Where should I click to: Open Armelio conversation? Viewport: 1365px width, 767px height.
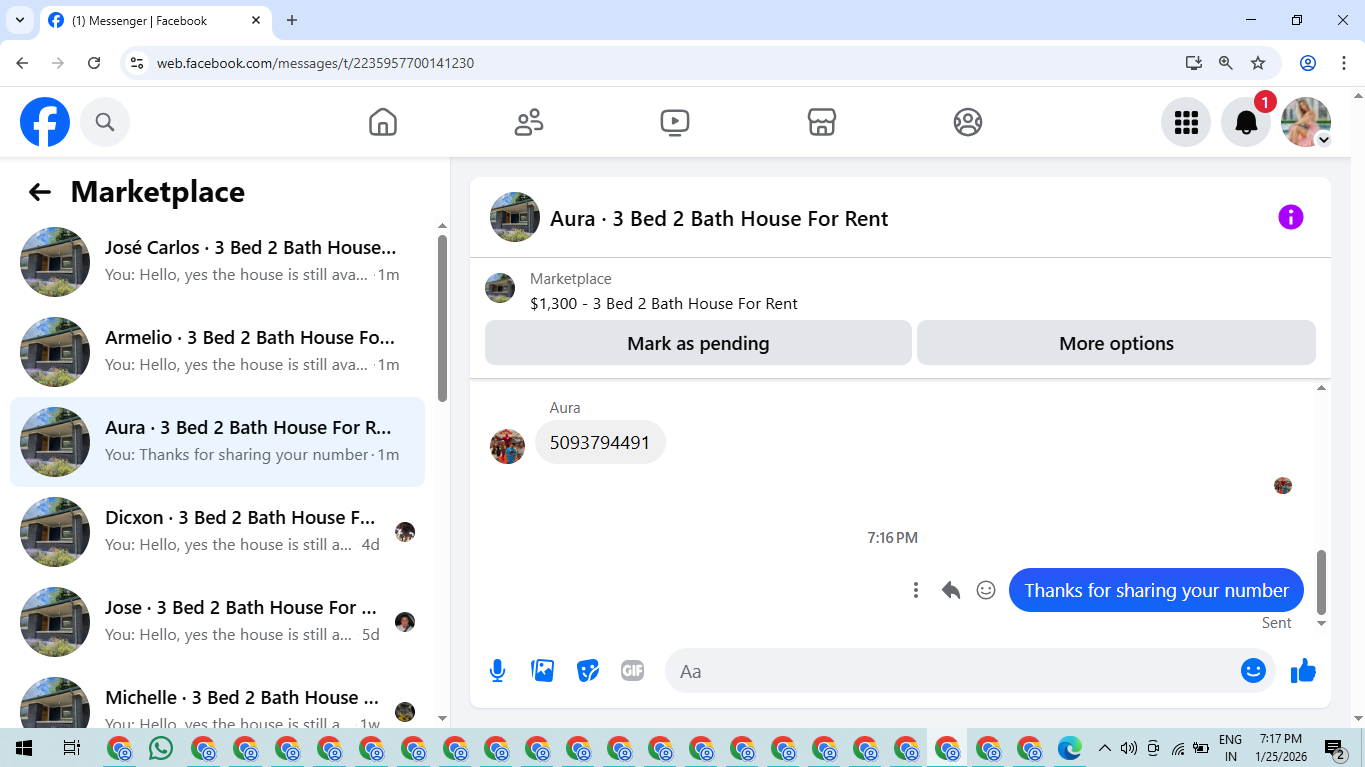[x=217, y=352]
